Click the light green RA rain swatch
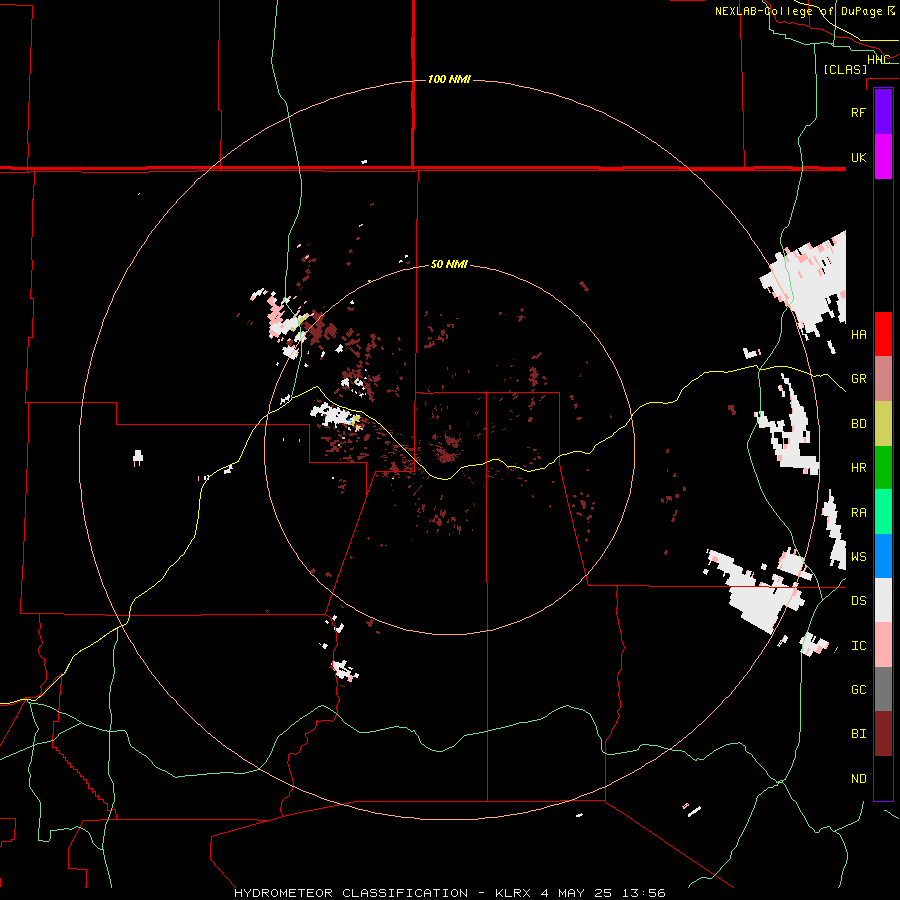This screenshot has width=900, height=900. pos(883,512)
